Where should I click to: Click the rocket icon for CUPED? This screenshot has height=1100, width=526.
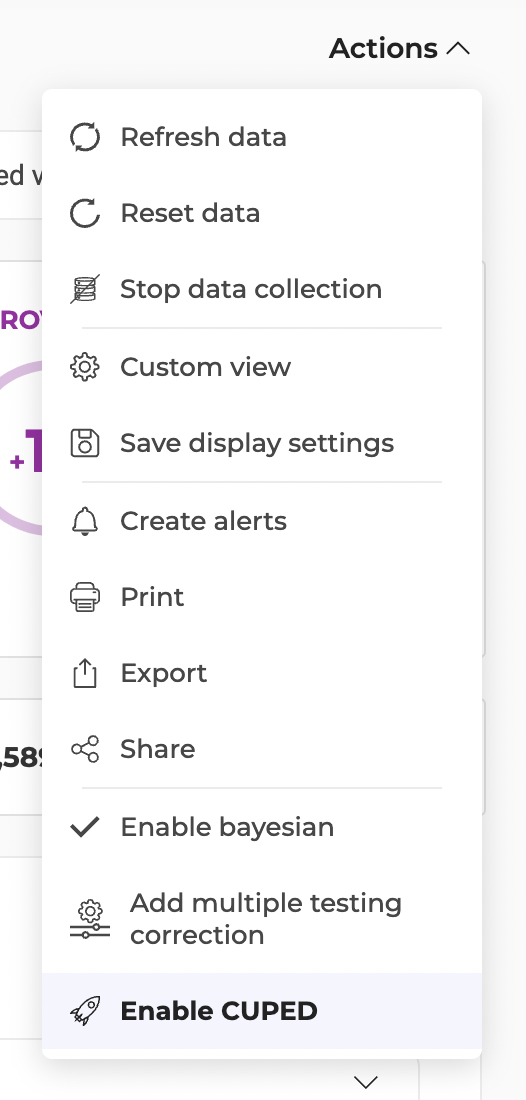pos(85,1011)
